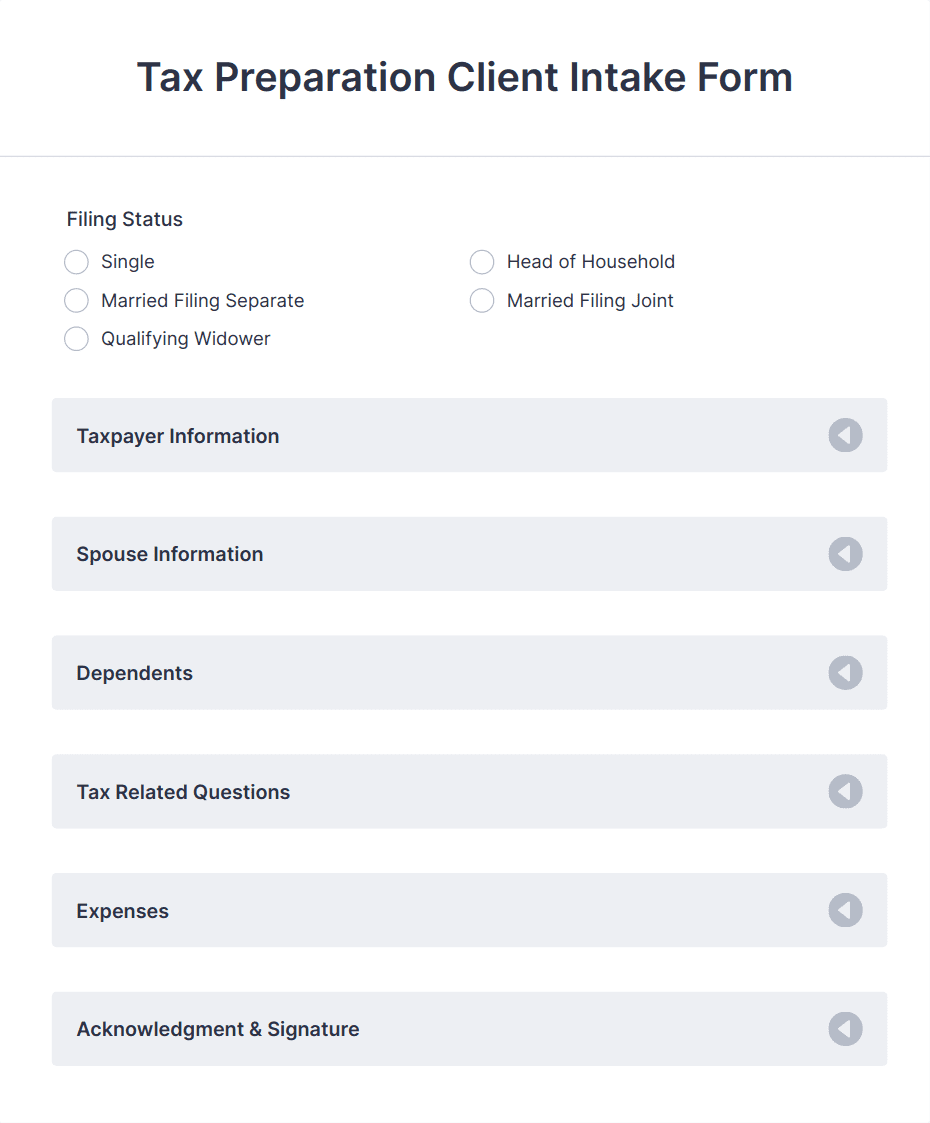Select the Single filing status
The width and height of the screenshot is (930, 1123).
tap(76, 262)
